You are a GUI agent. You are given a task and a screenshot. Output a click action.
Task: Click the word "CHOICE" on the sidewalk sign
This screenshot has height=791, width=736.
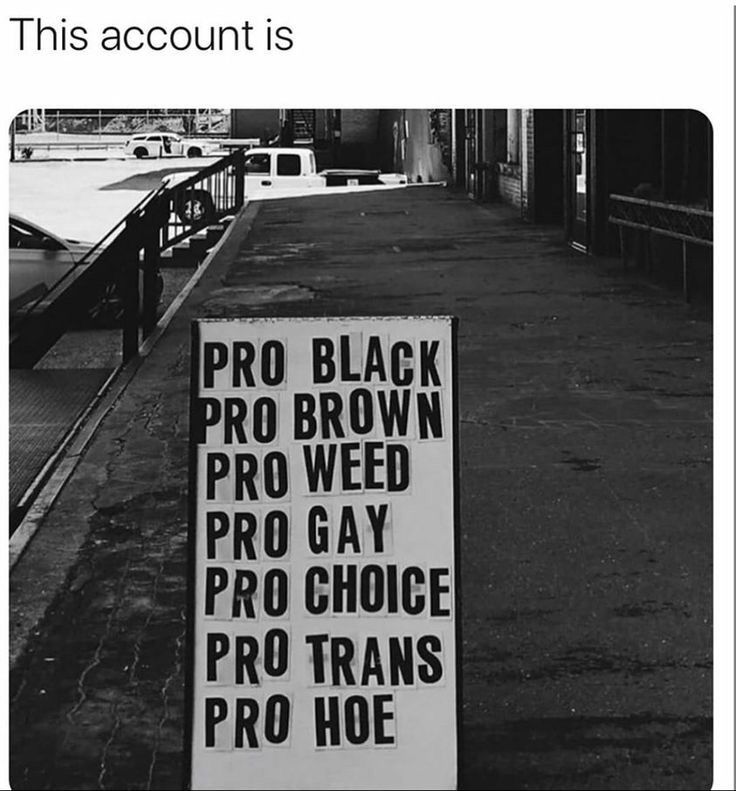[x=377, y=591]
